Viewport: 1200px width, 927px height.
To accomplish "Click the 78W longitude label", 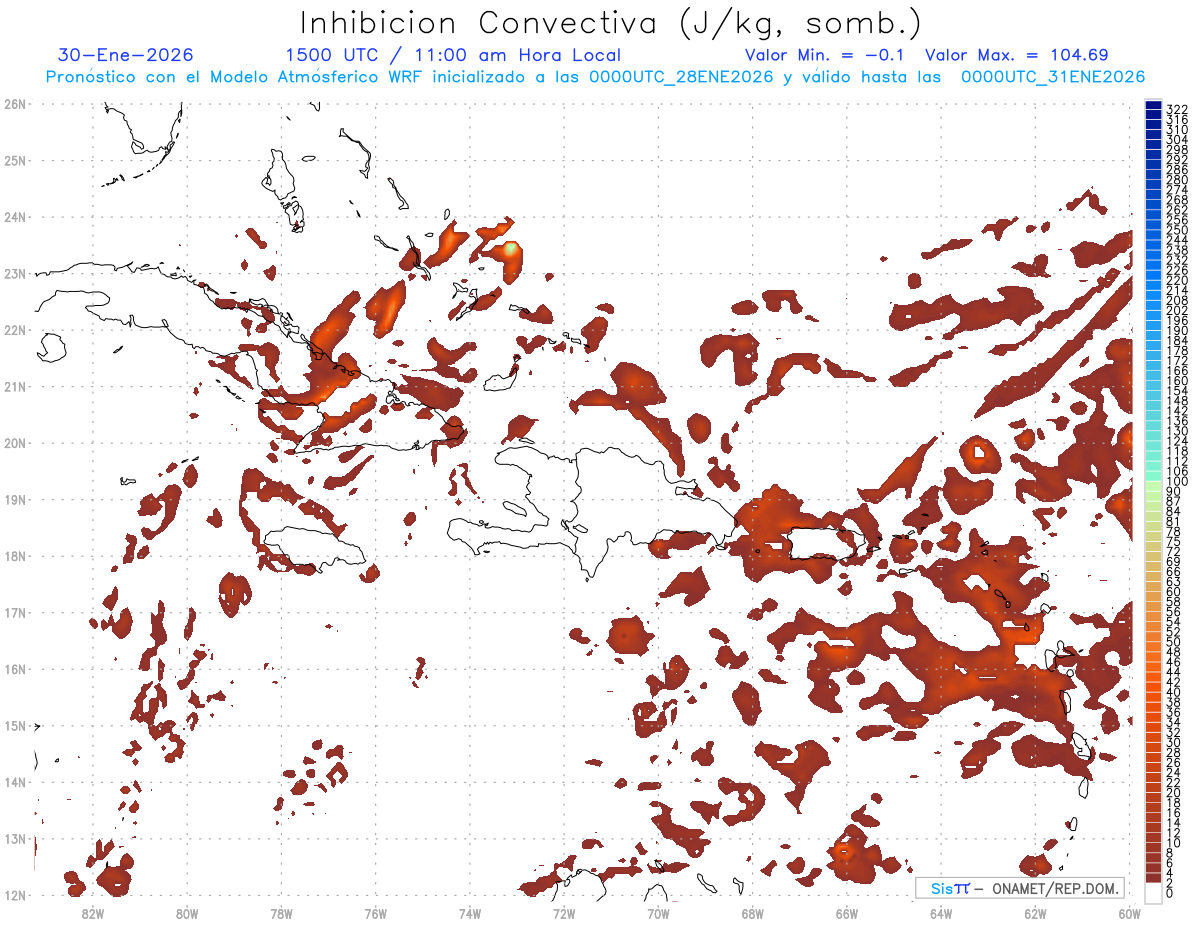I will coord(281,913).
